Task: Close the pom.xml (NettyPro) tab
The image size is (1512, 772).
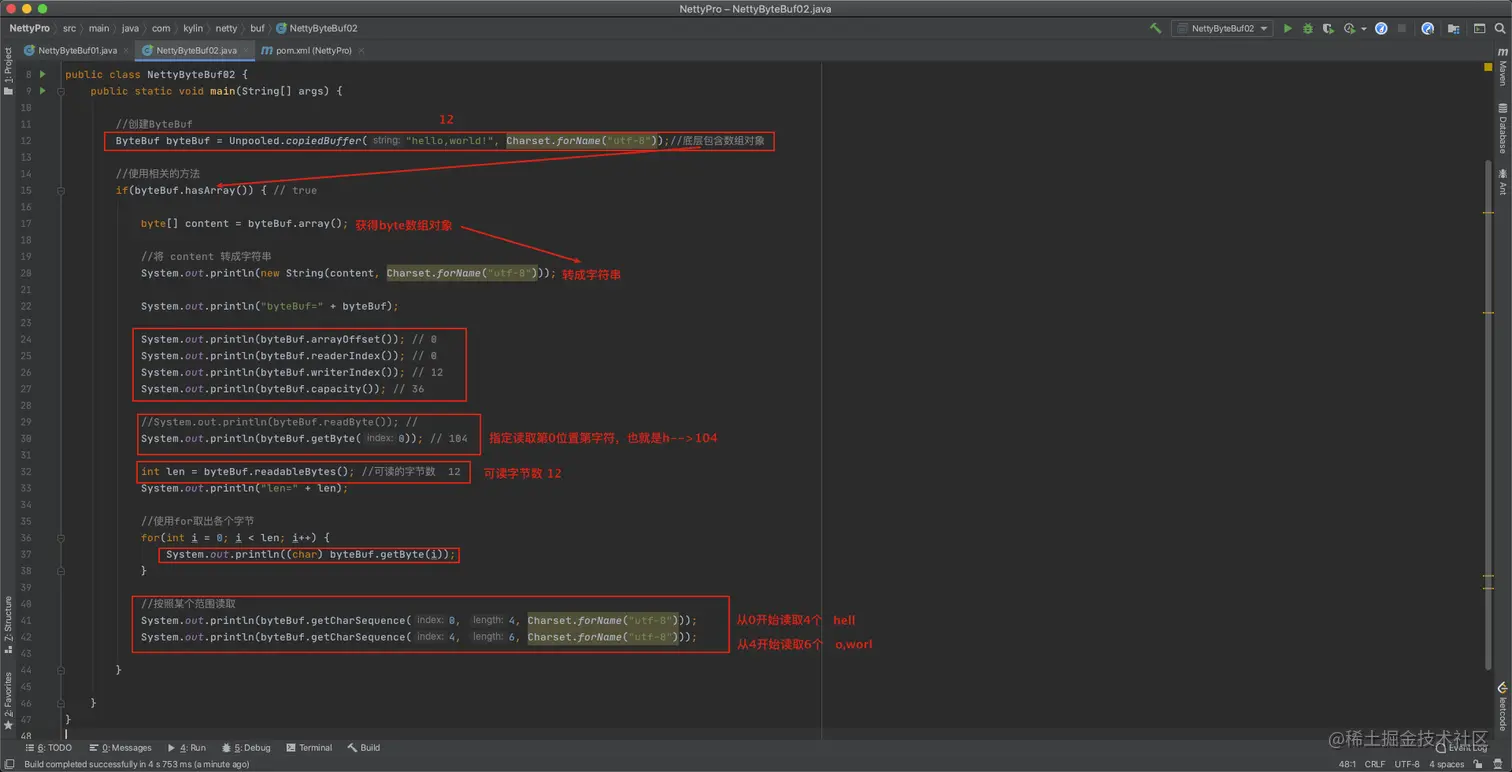Action: coord(361,51)
